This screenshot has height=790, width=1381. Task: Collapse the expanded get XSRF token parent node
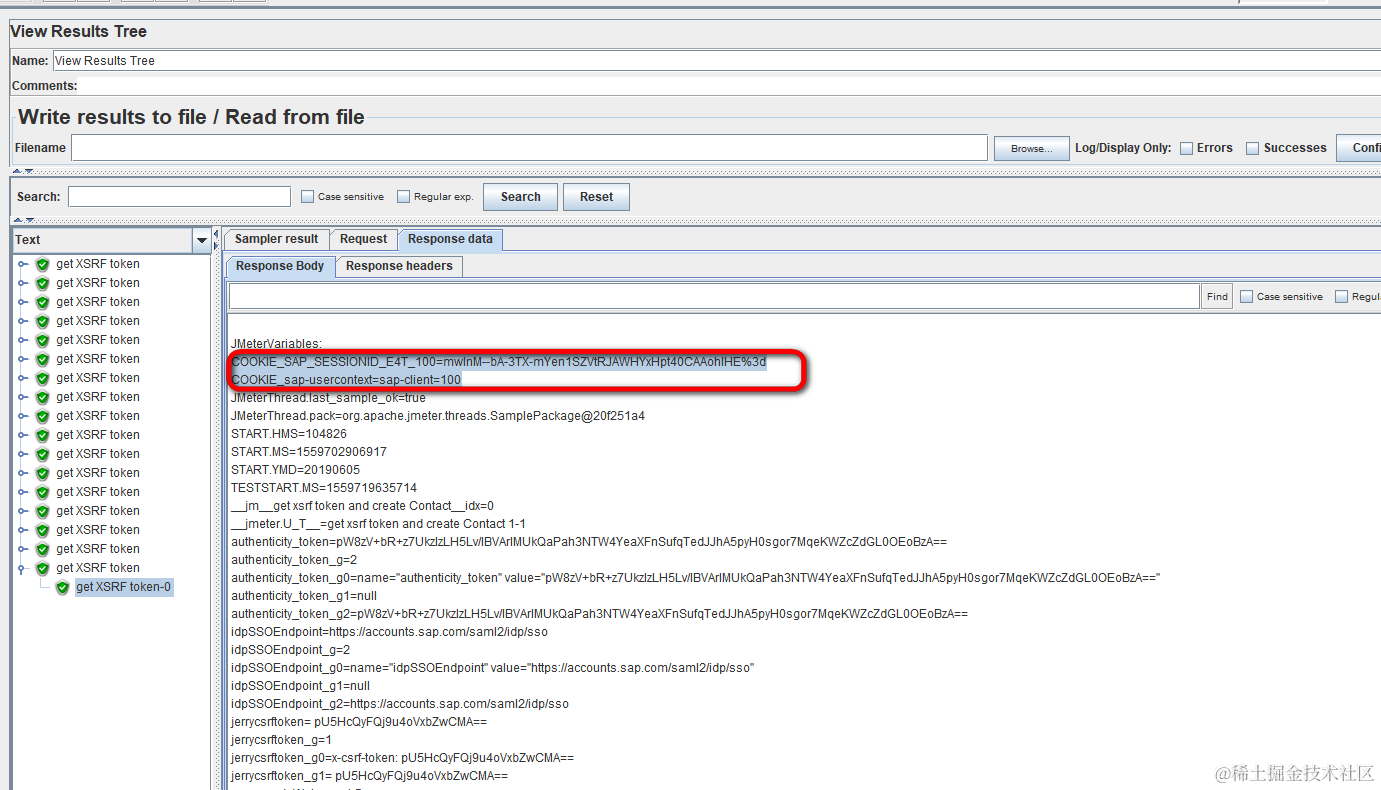pos(23,568)
